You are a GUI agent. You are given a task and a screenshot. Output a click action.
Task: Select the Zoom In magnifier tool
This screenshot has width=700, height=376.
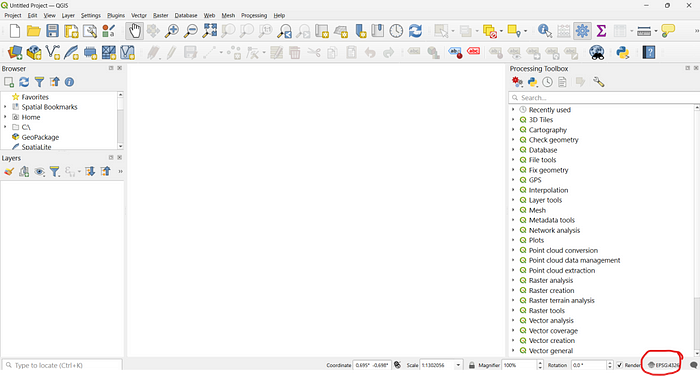[x=172, y=31]
